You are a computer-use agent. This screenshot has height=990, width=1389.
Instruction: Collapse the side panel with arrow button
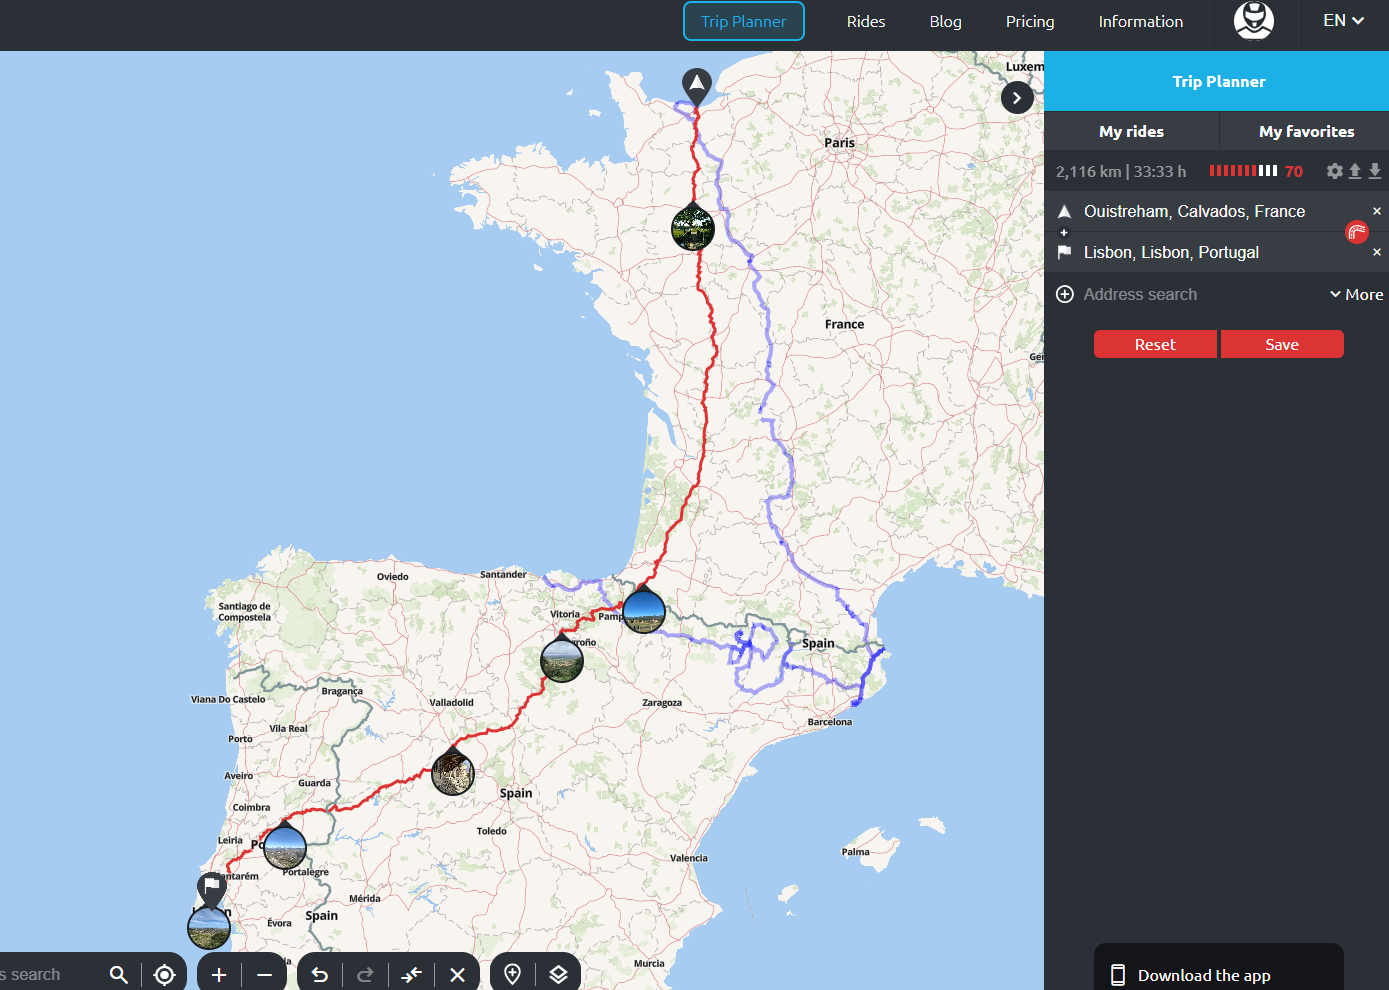[x=1017, y=97]
